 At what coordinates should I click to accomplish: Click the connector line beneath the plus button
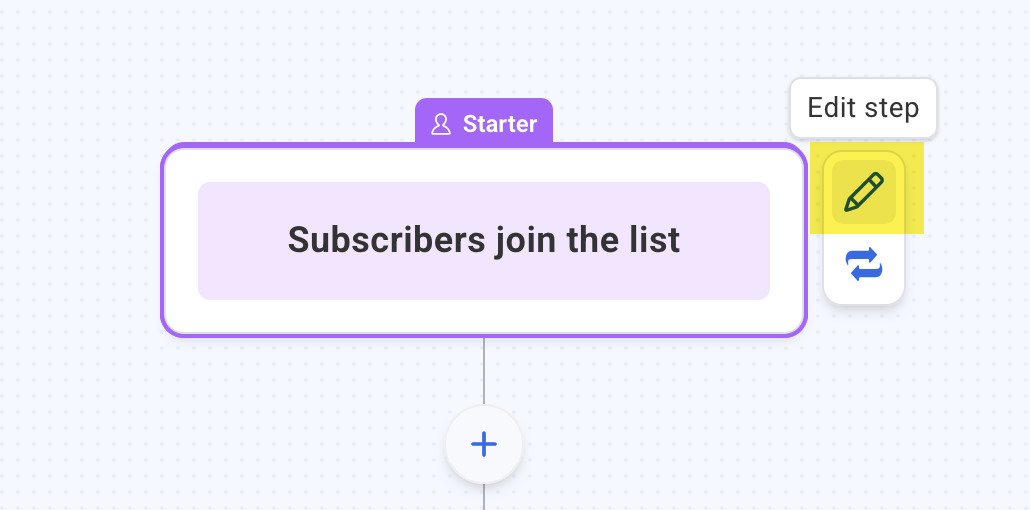(484, 497)
